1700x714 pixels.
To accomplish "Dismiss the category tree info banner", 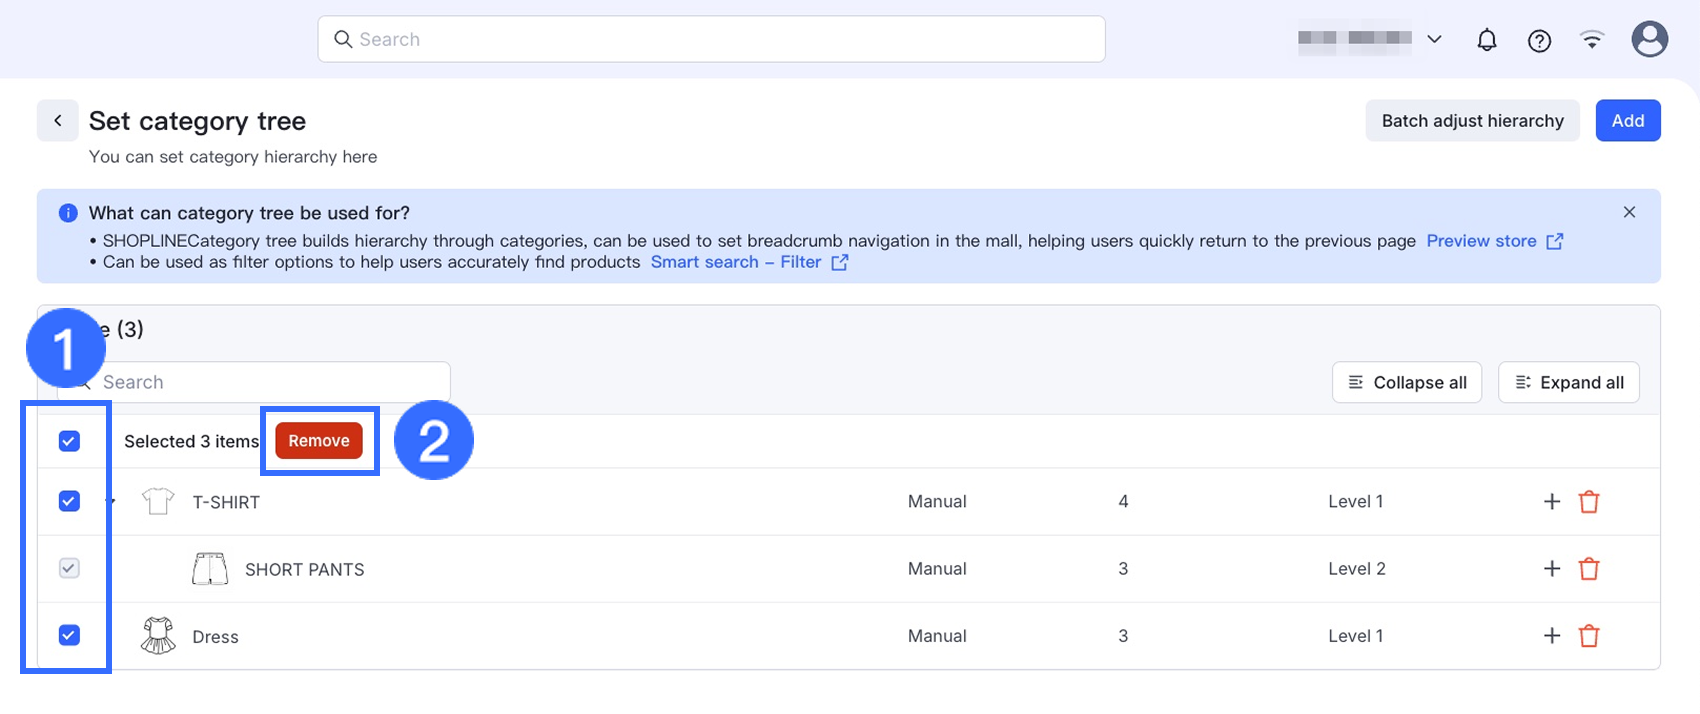I will pyautogui.click(x=1629, y=212).
